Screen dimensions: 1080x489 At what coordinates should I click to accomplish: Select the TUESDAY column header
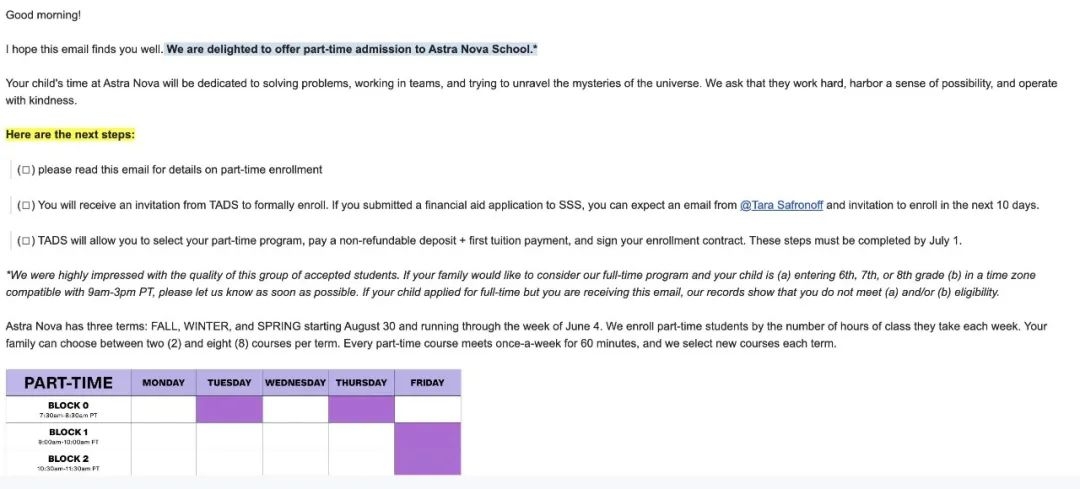[229, 383]
